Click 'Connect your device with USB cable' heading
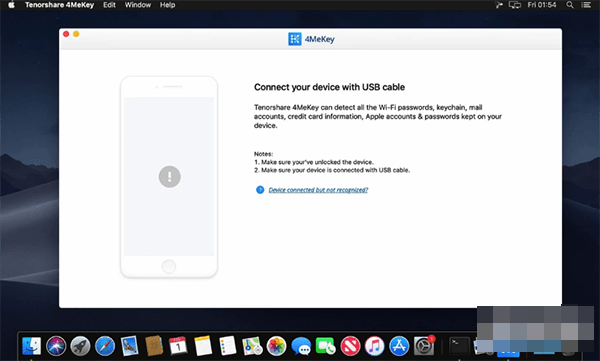The height and width of the screenshot is (361, 600). point(329,87)
